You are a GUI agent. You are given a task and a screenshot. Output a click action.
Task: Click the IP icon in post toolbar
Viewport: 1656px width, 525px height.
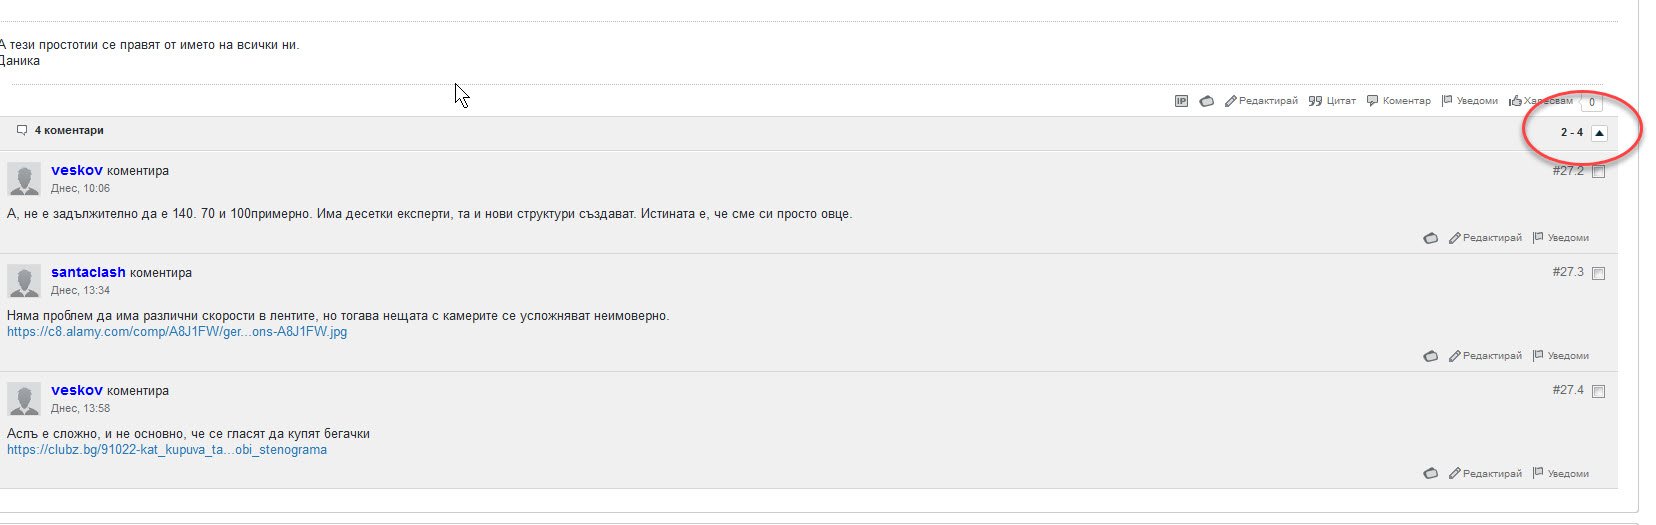point(1181,101)
